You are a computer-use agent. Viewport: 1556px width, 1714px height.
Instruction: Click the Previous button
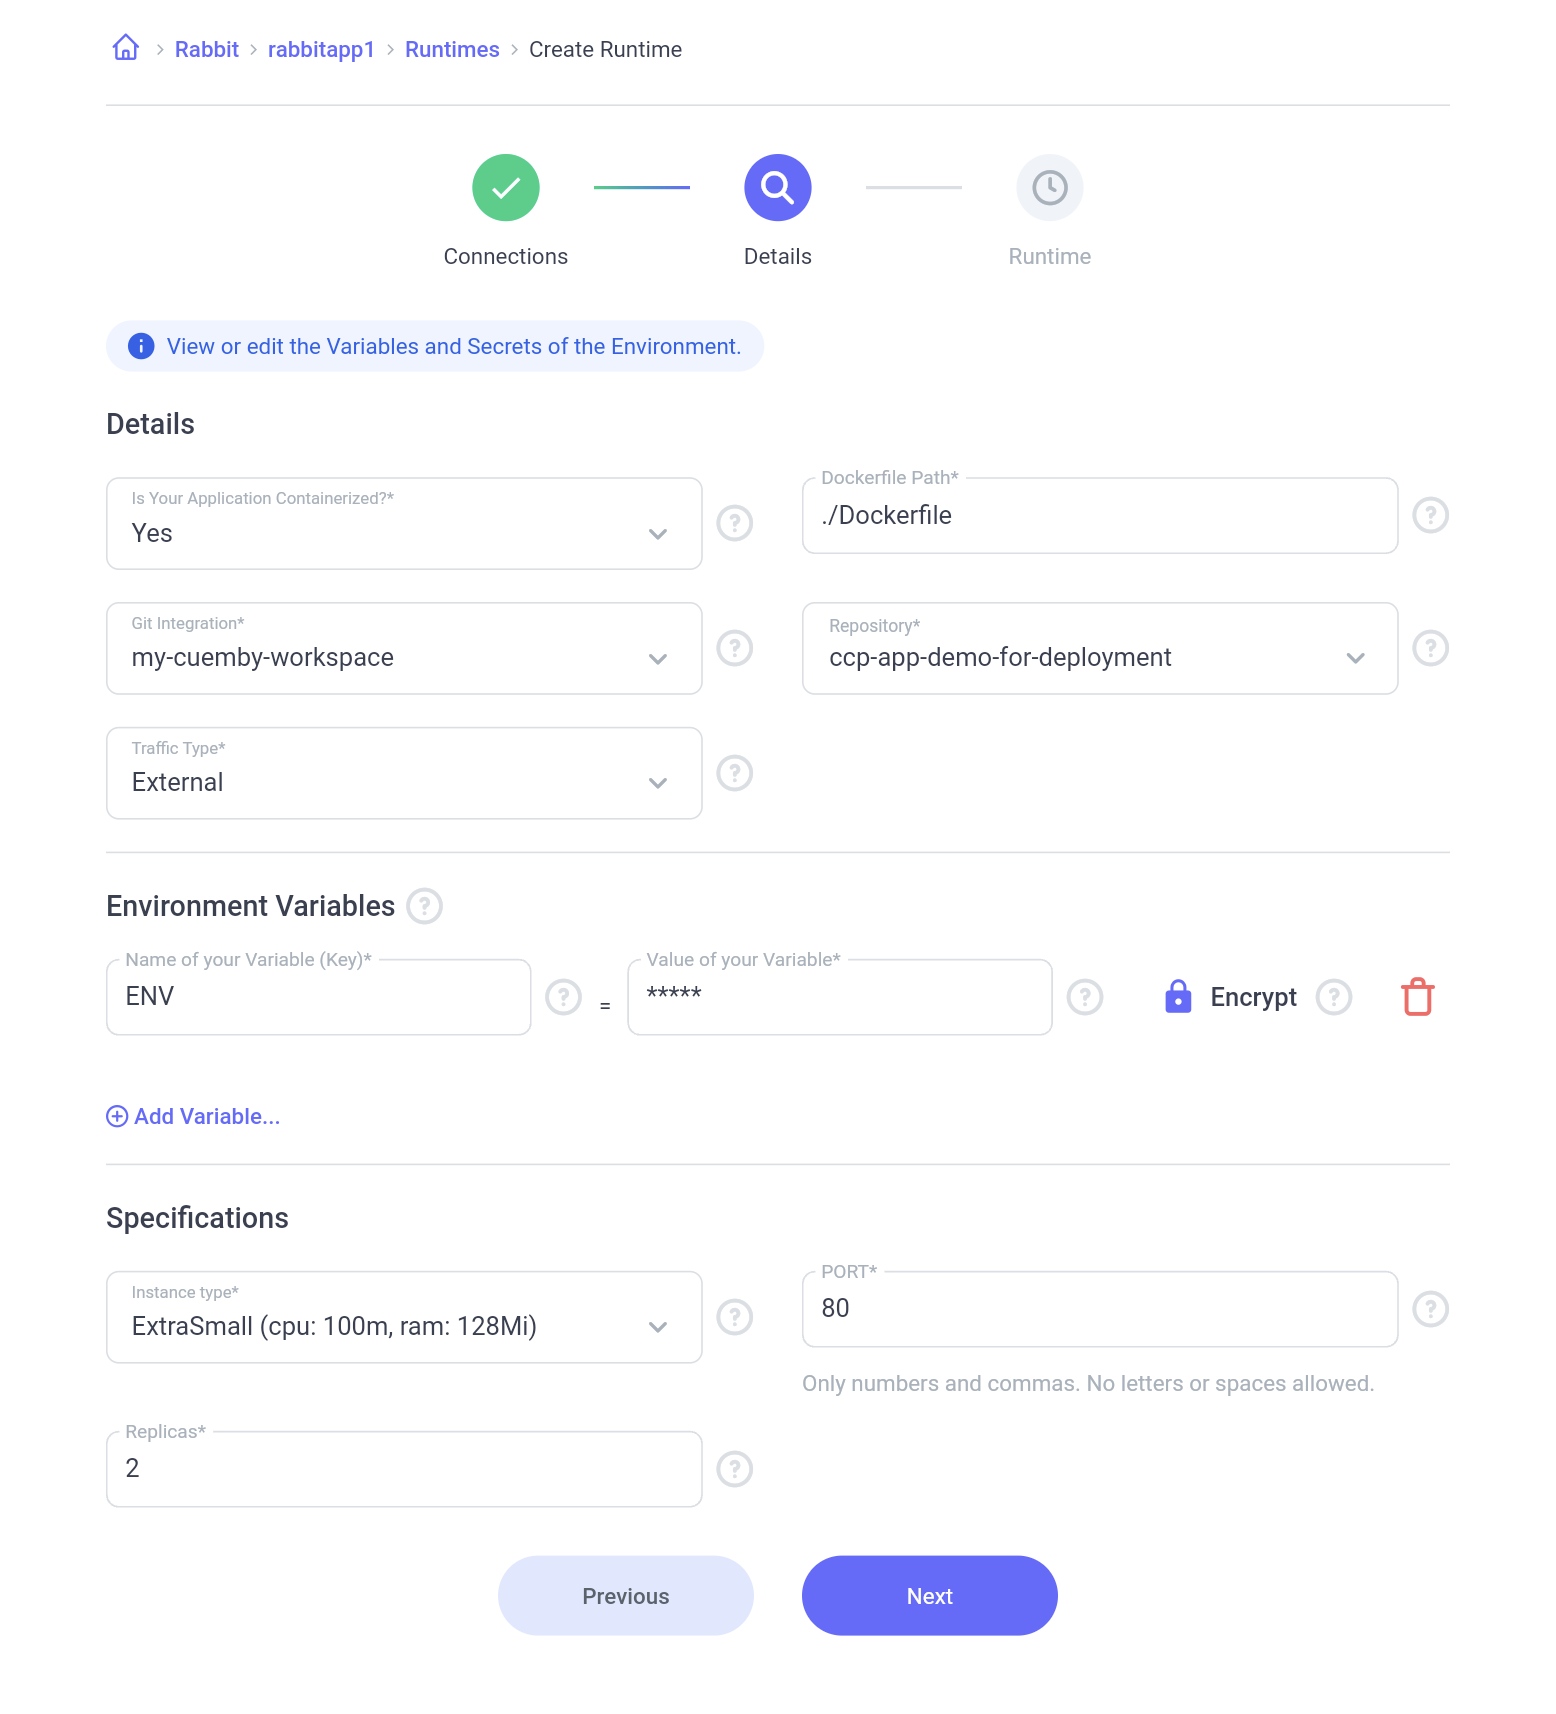point(625,1595)
